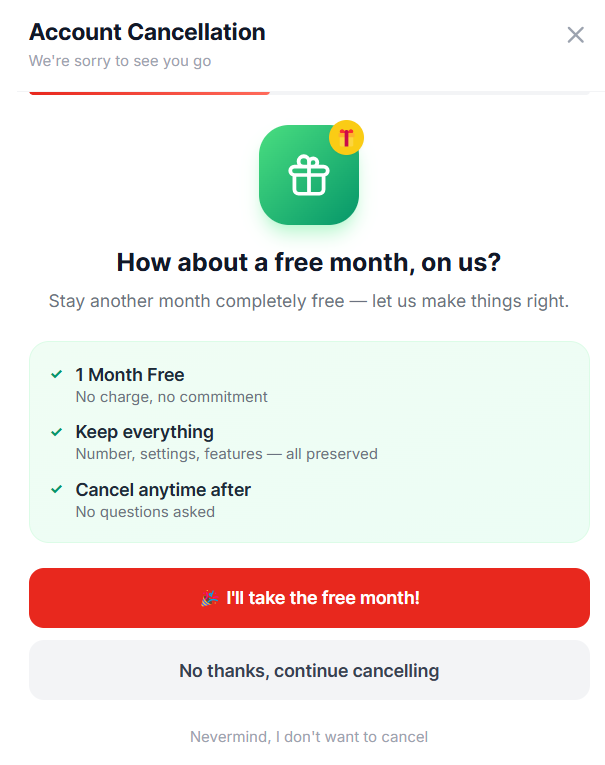The image size is (605, 765).
Task: Click checkmark beside 1 Month Free
Action: tap(57, 375)
